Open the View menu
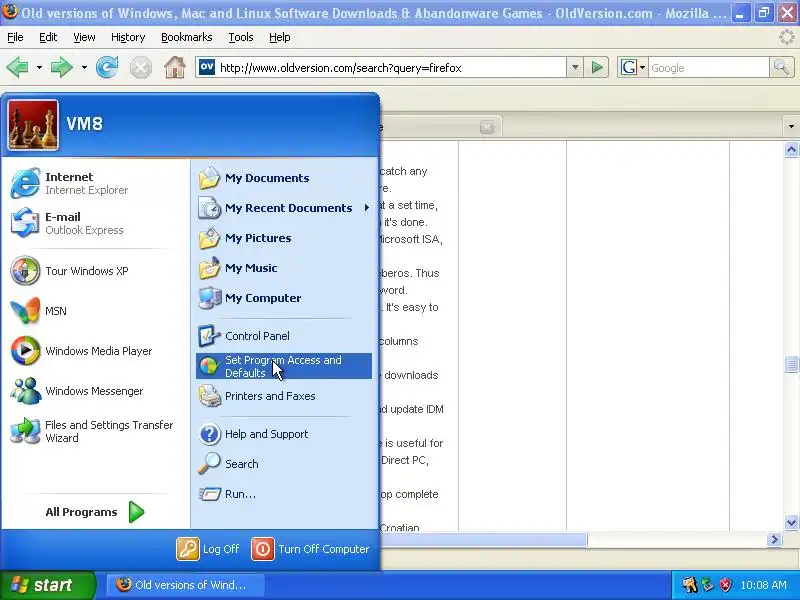The image size is (800, 600). (x=84, y=37)
